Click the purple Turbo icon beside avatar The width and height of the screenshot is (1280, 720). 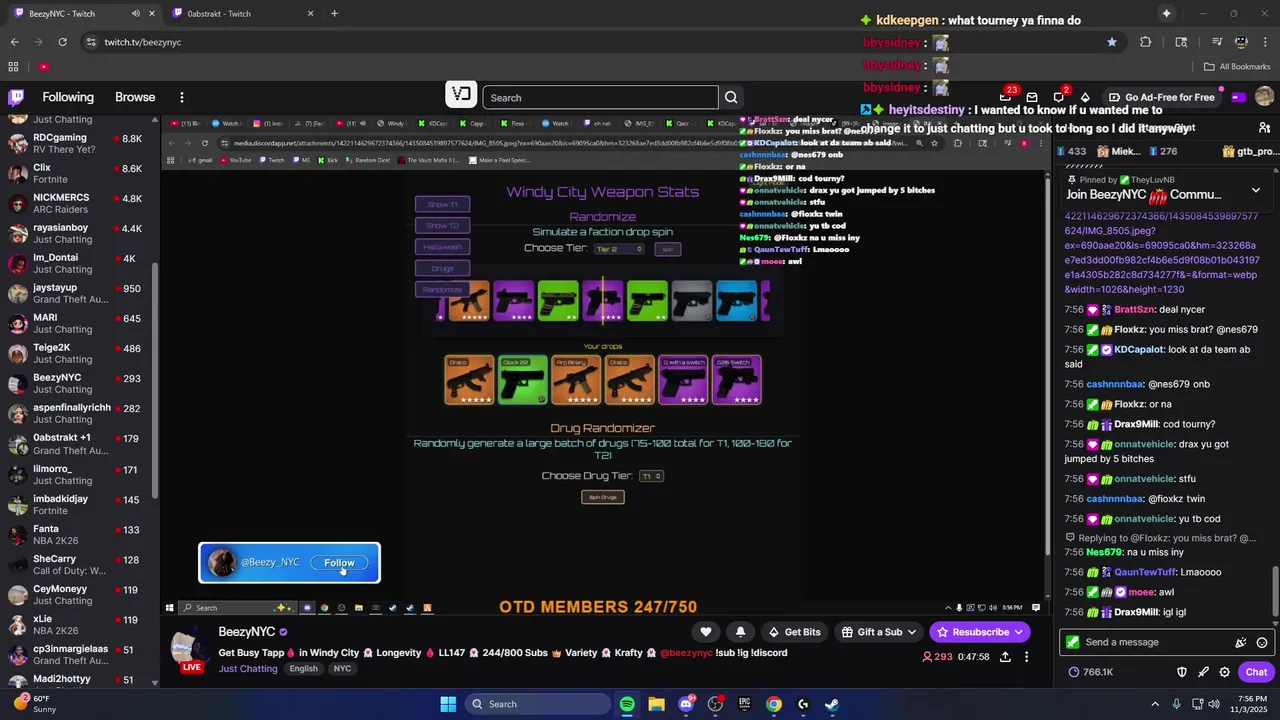1238,97
